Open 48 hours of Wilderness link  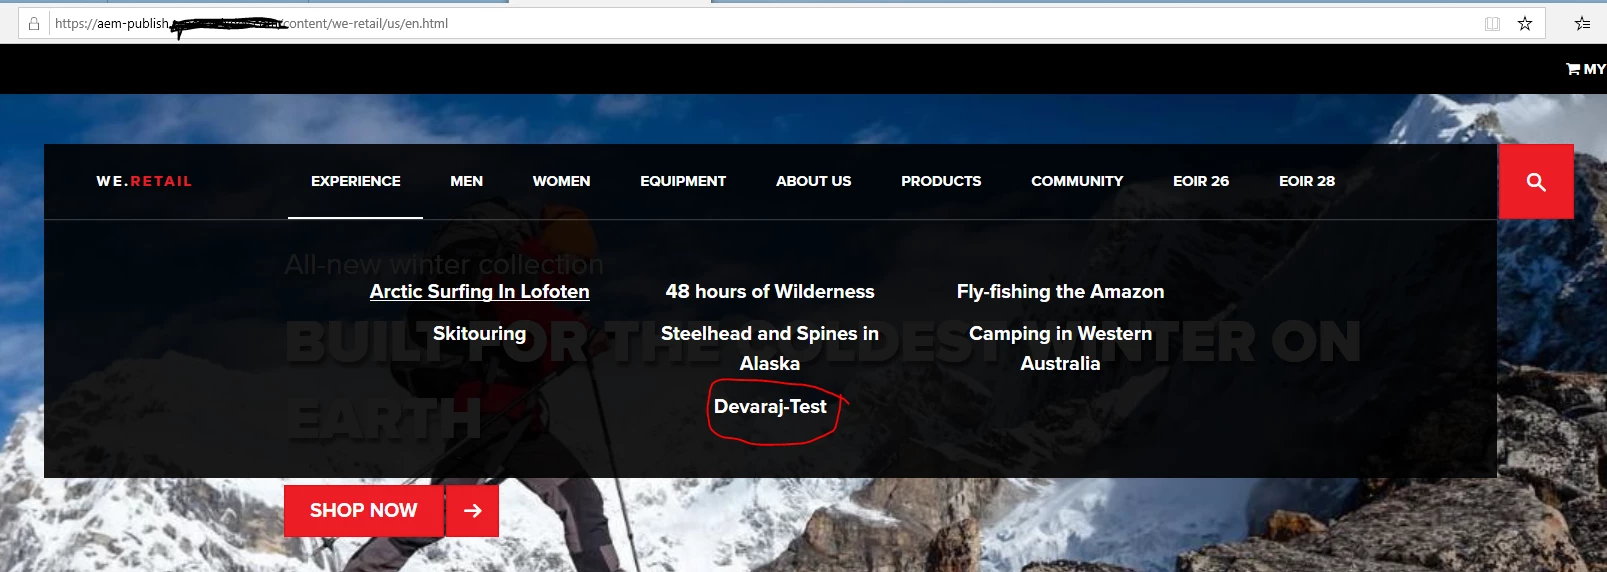click(770, 291)
